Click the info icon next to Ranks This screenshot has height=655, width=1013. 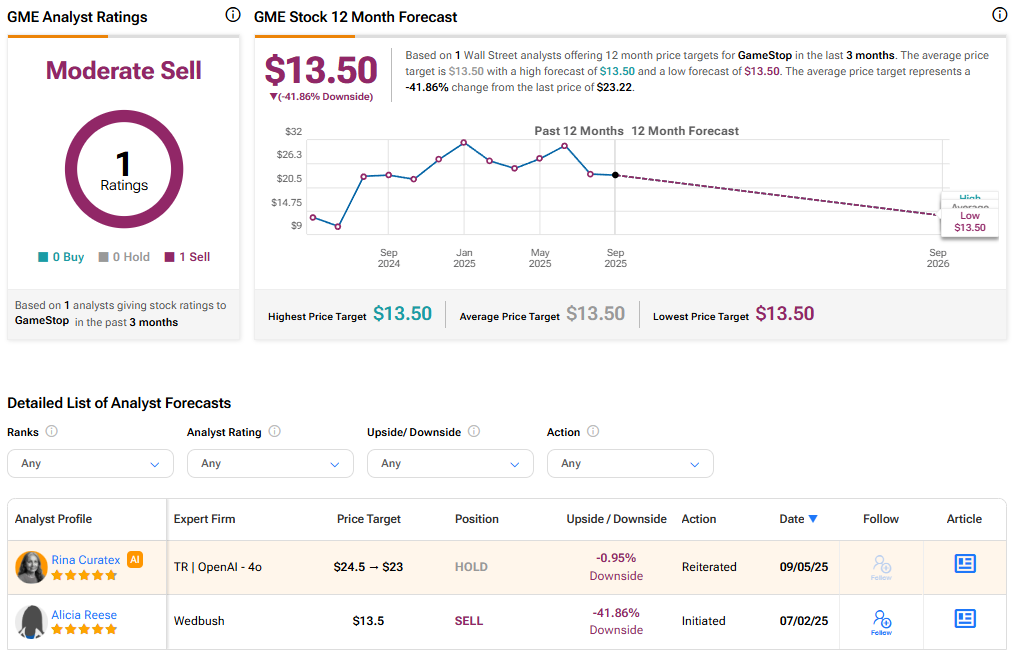click(x=52, y=431)
